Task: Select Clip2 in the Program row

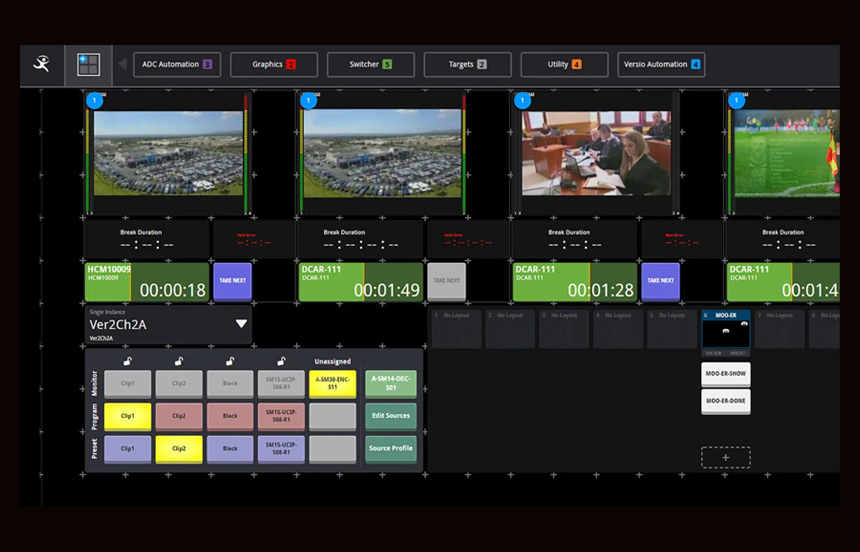Action: (179, 416)
